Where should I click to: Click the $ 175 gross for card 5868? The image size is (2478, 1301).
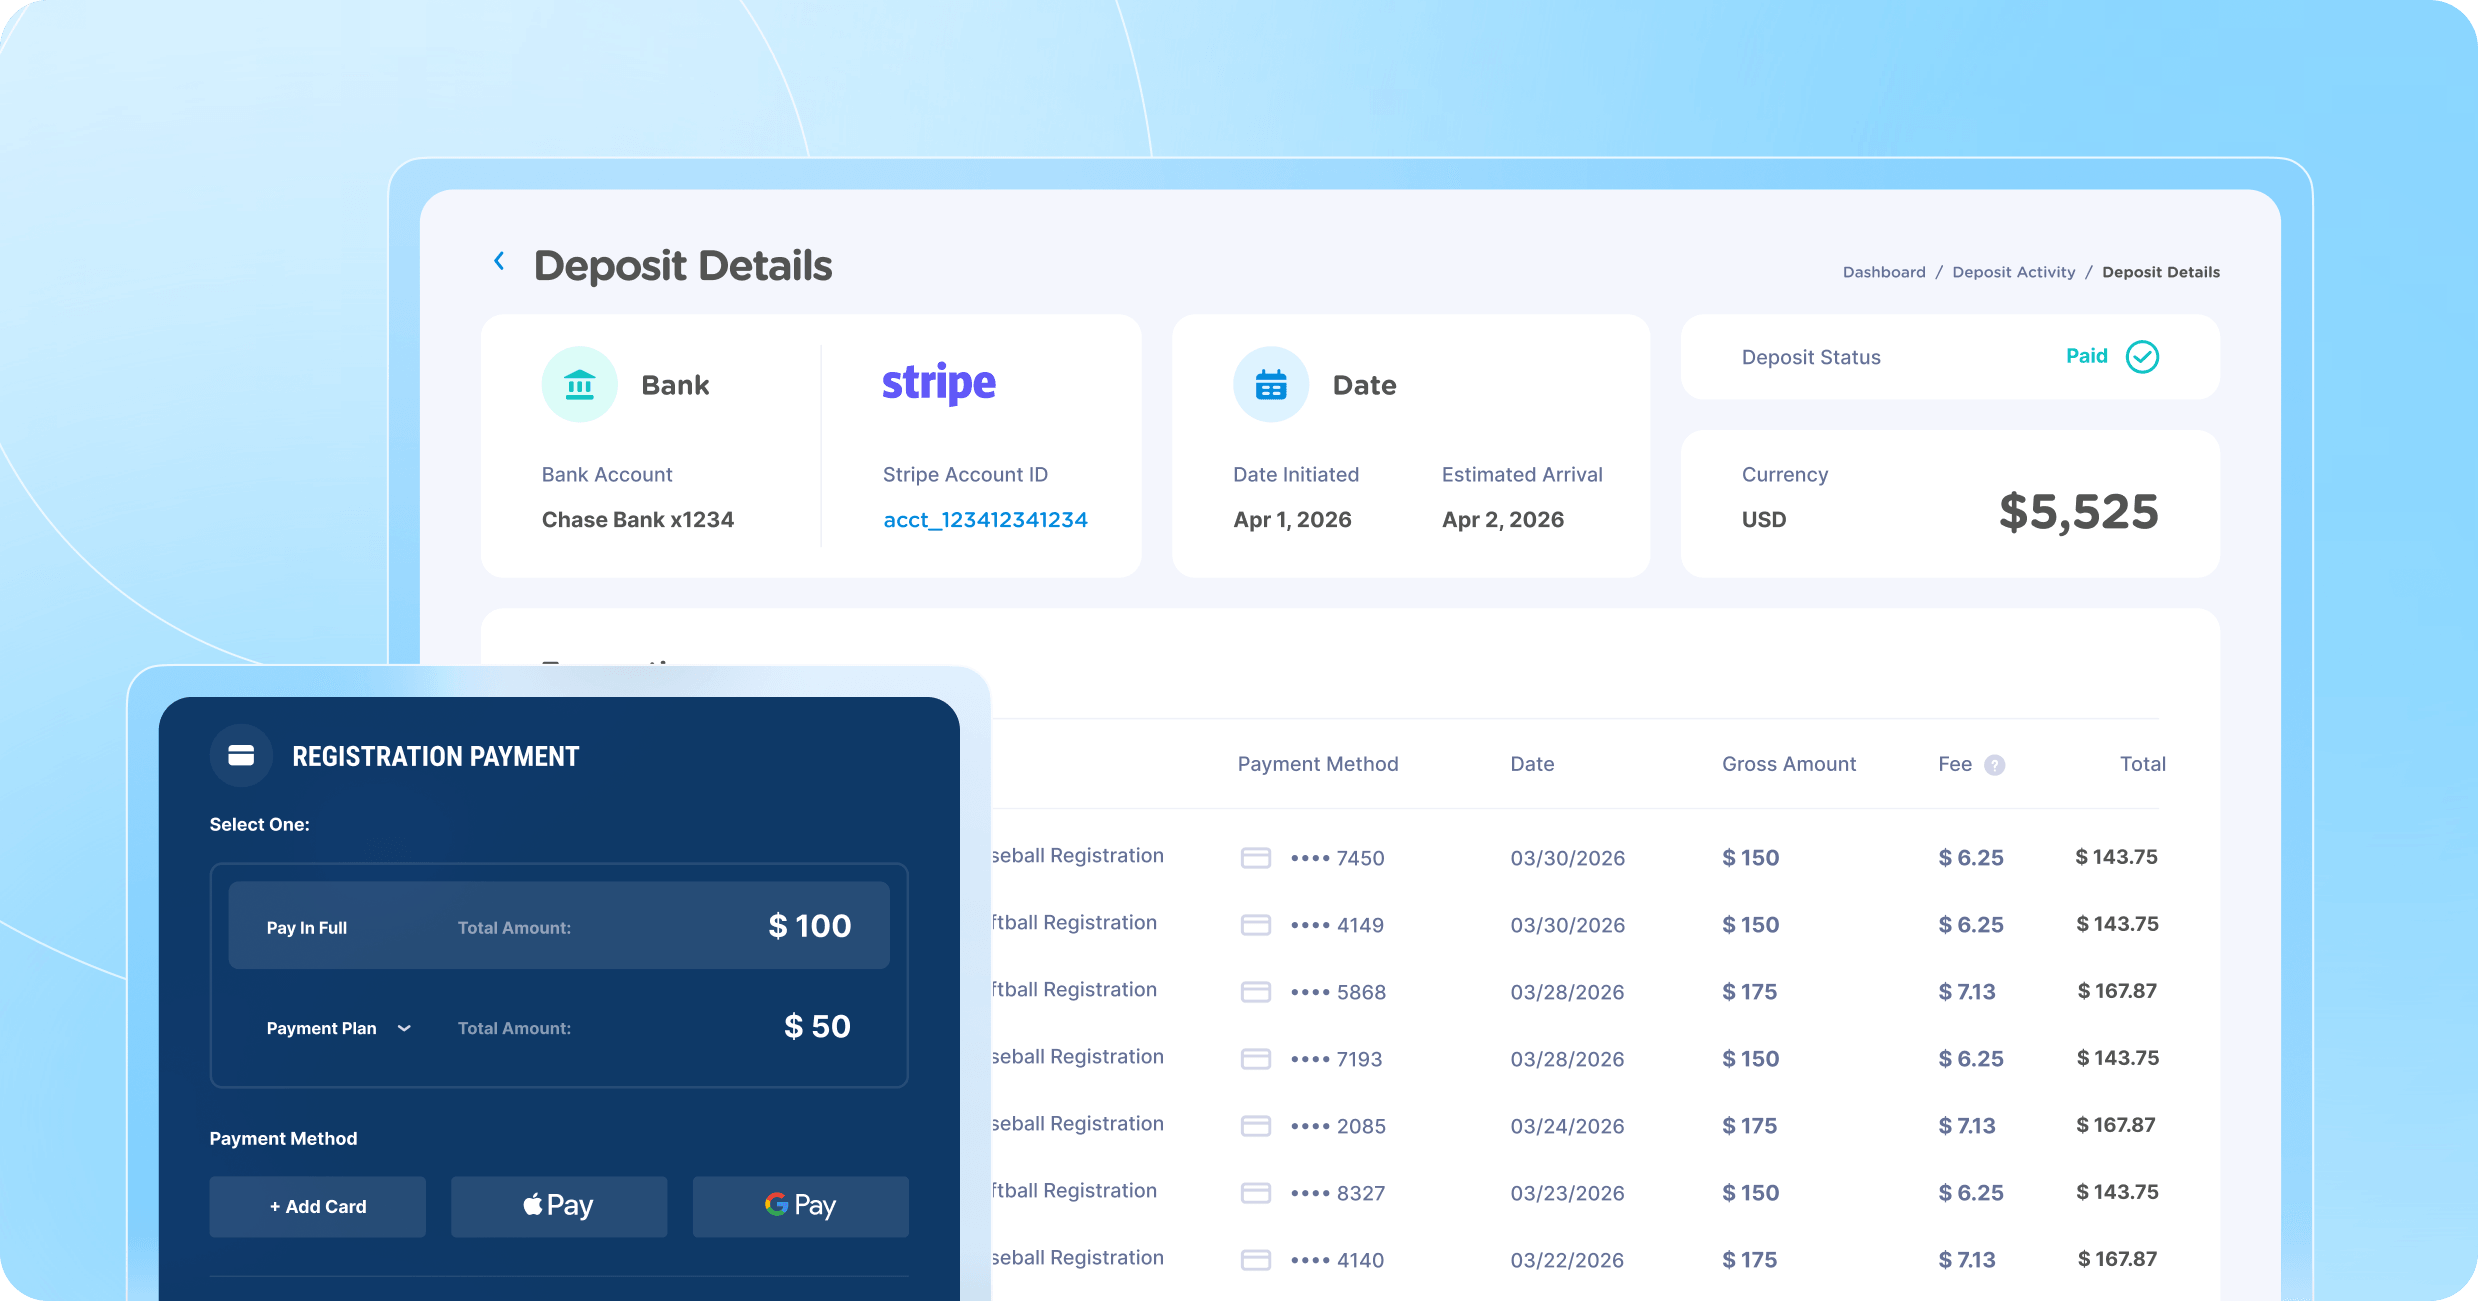pos(1750,992)
